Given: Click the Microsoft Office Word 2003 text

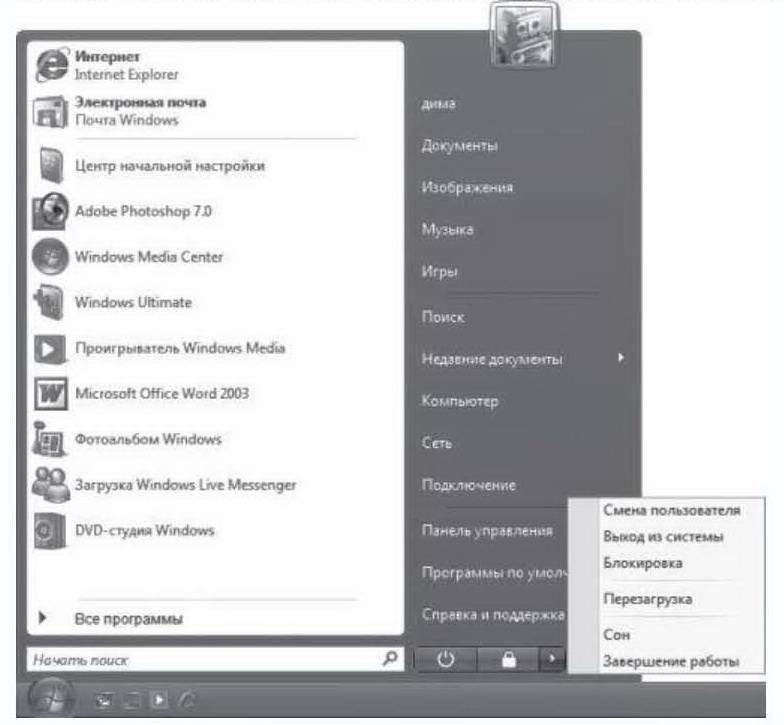Looking at the screenshot, I should [x=162, y=394].
